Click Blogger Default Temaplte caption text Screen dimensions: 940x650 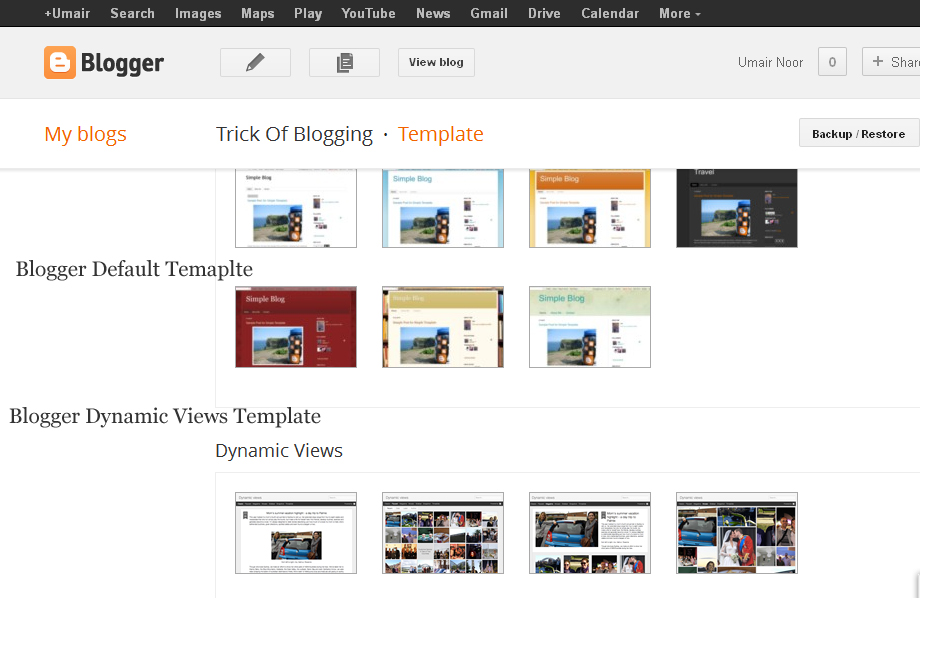pos(134,269)
